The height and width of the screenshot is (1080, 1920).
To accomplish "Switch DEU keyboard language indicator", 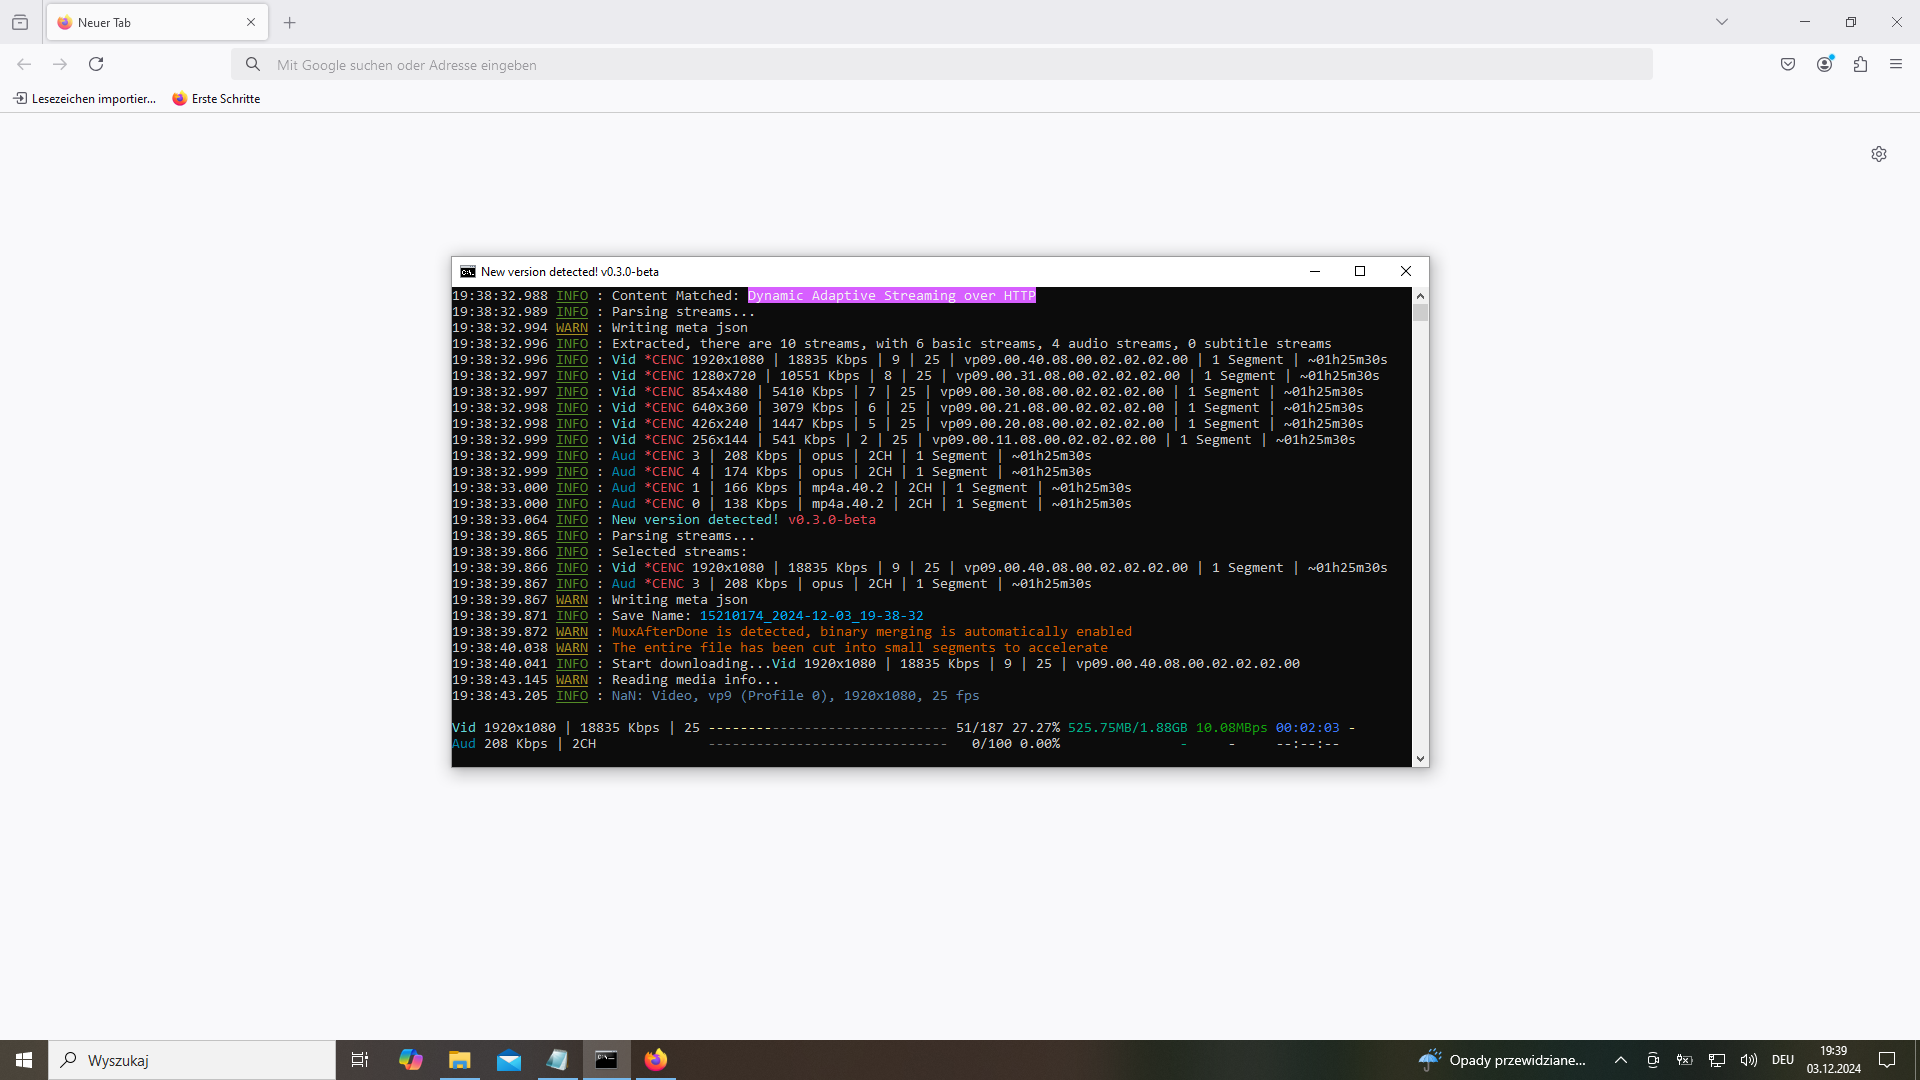I will click(1783, 1060).
